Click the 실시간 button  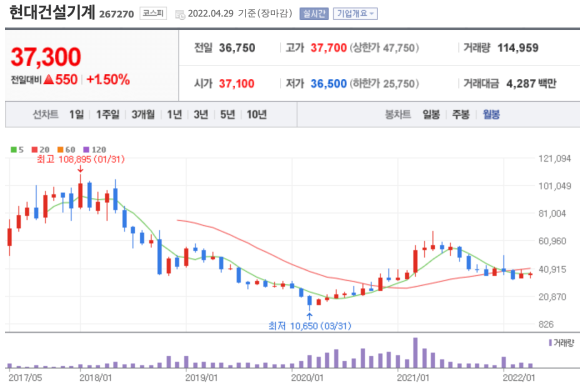[314, 14]
